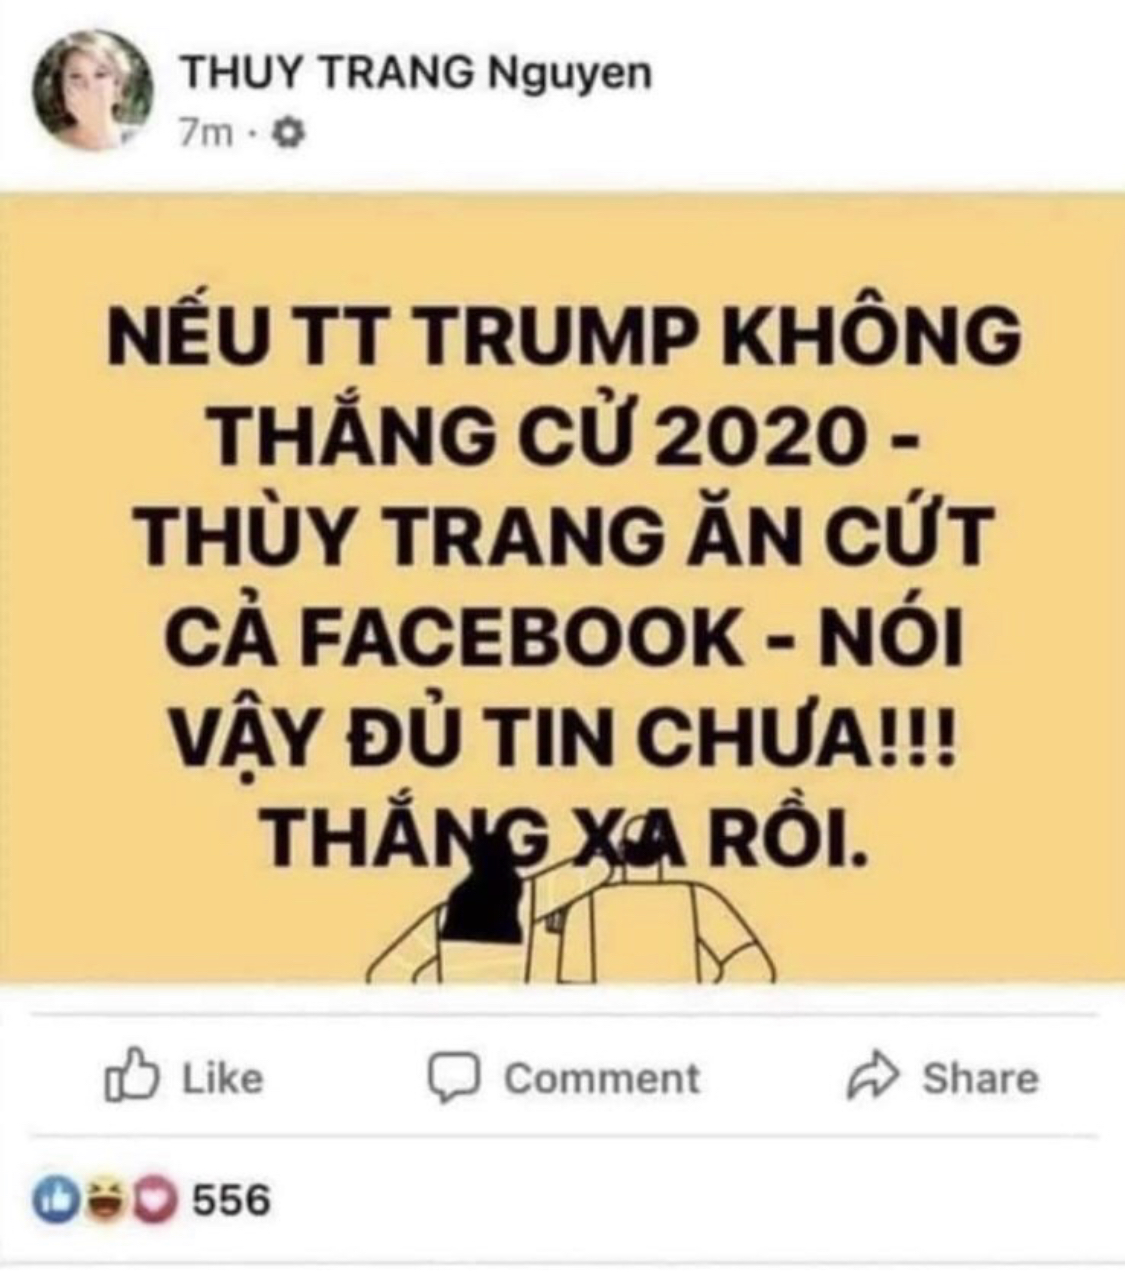Click the blue Like reaction emoji
Image resolution: width=1125 pixels, height=1287 pixels.
tap(56, 1200)
